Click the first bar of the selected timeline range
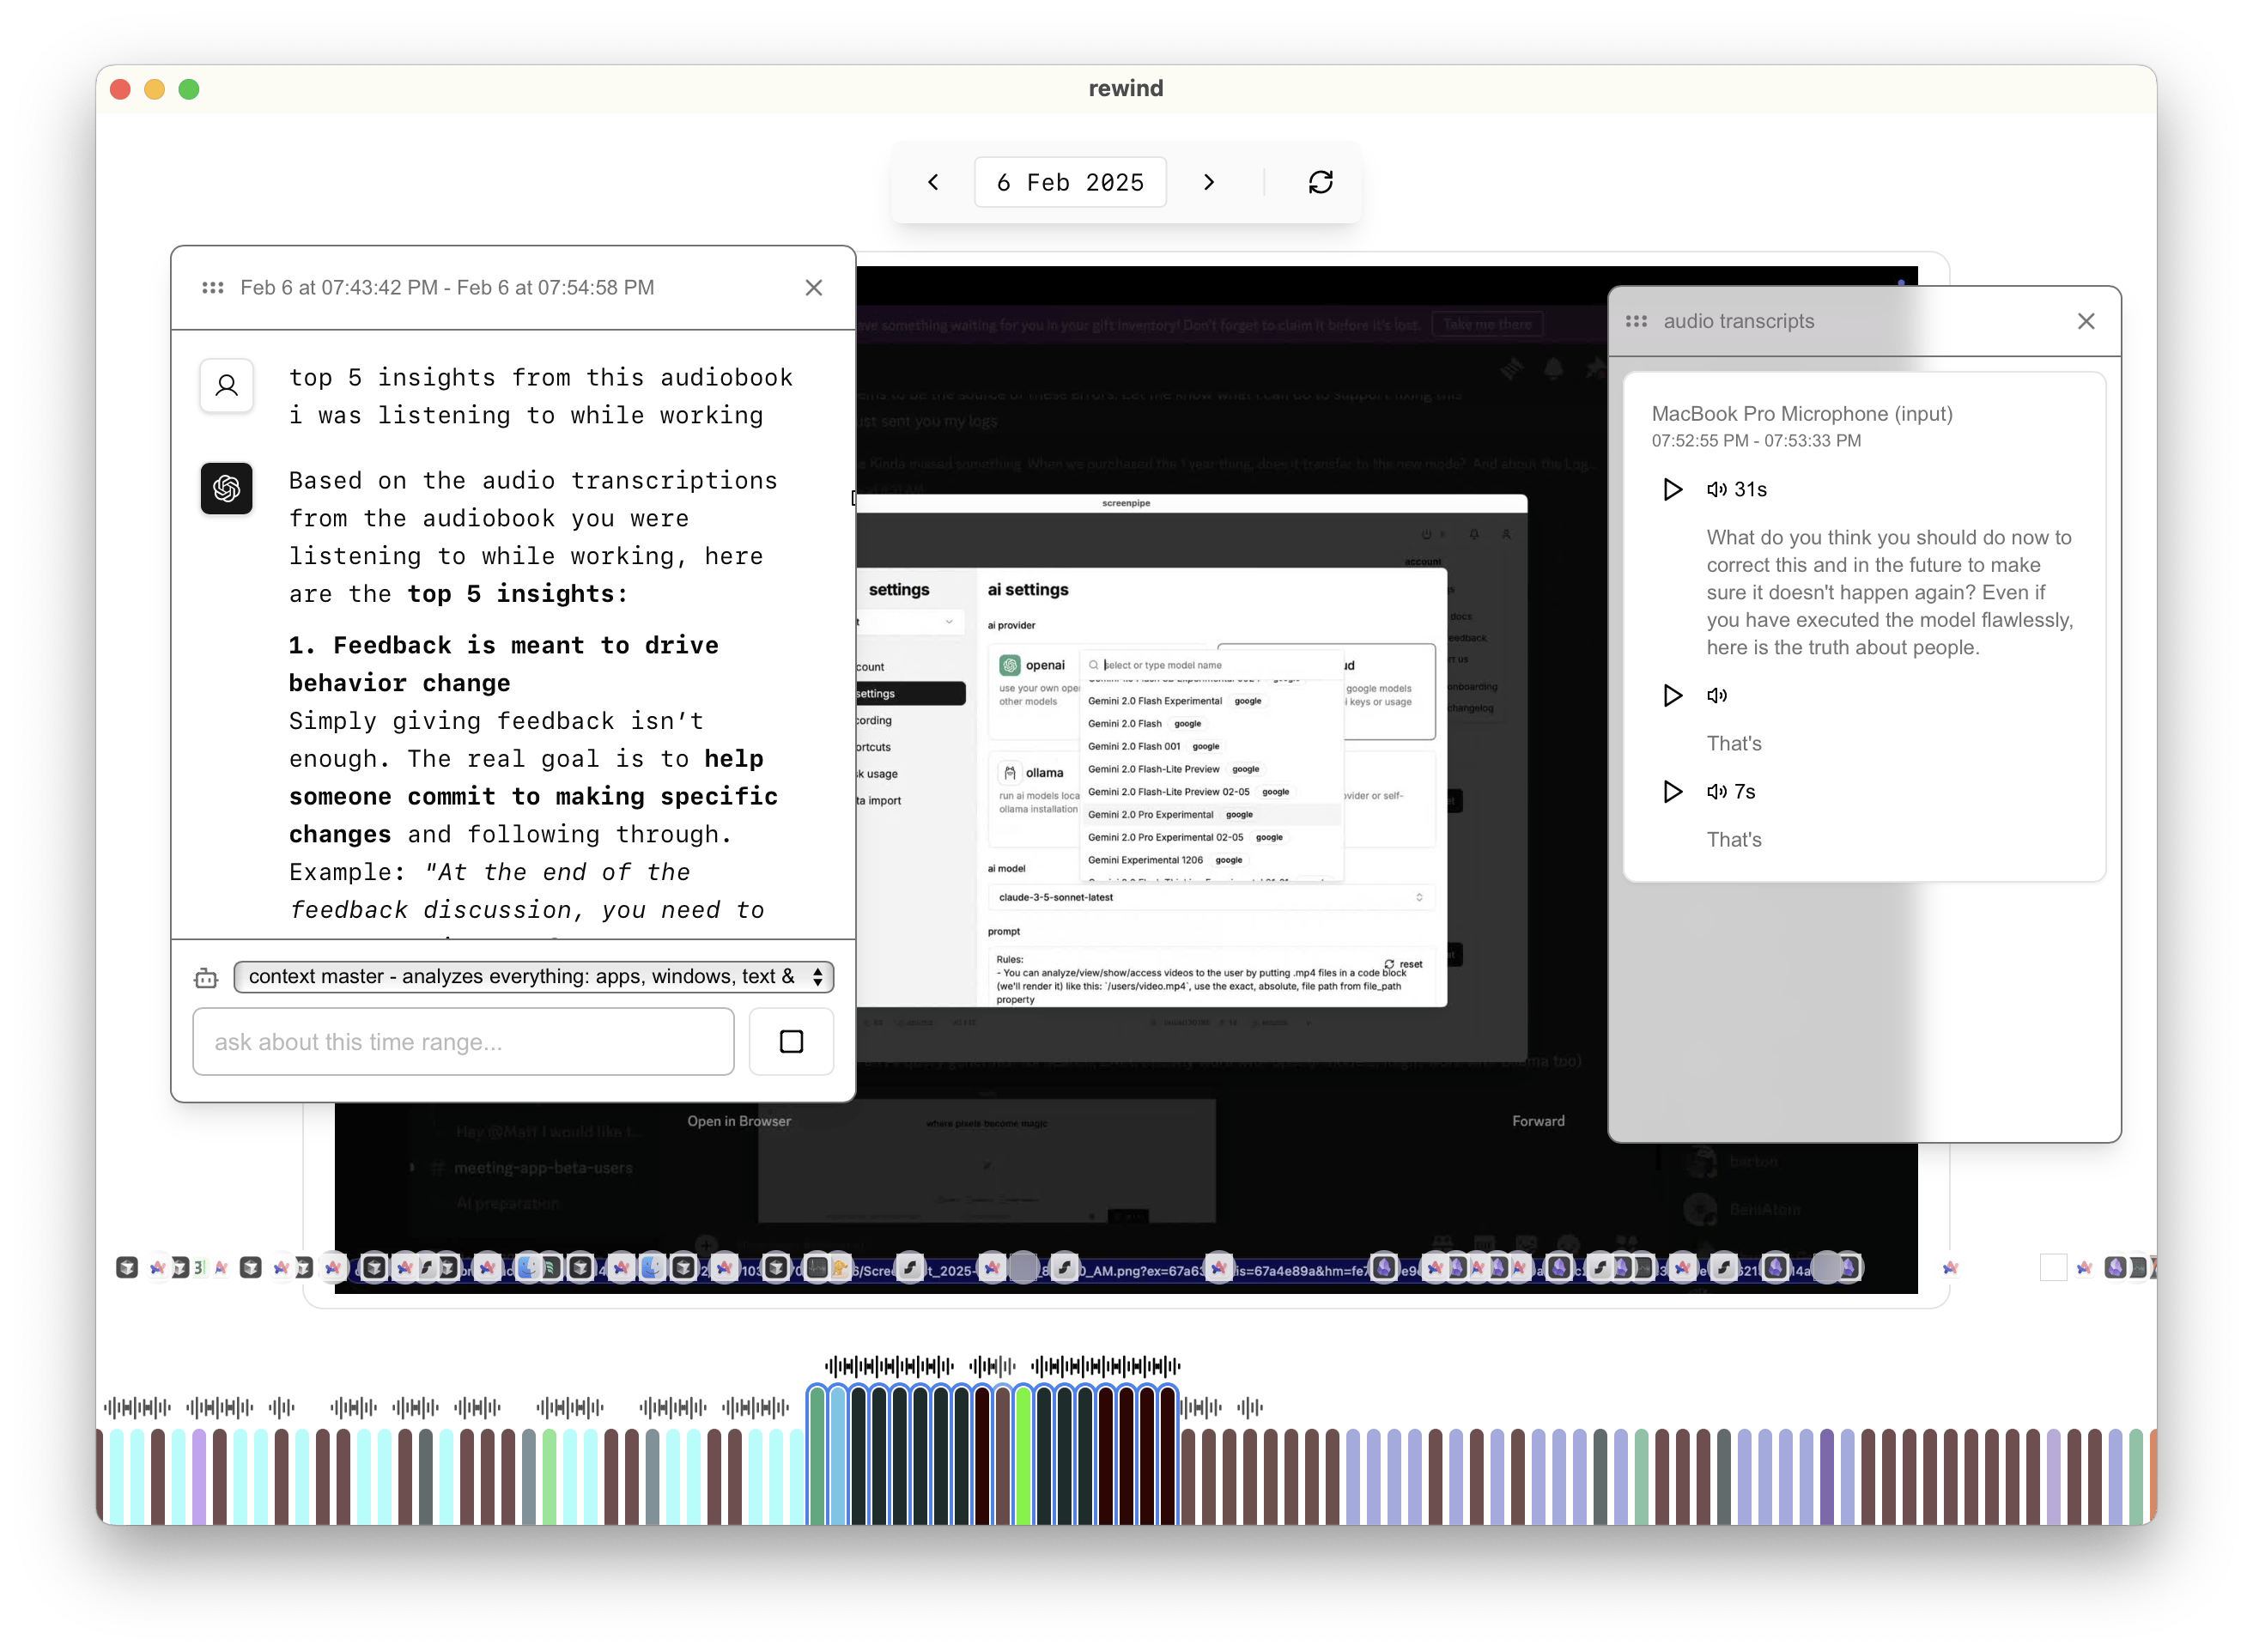2253x1652 pixels. [817, 1456]
